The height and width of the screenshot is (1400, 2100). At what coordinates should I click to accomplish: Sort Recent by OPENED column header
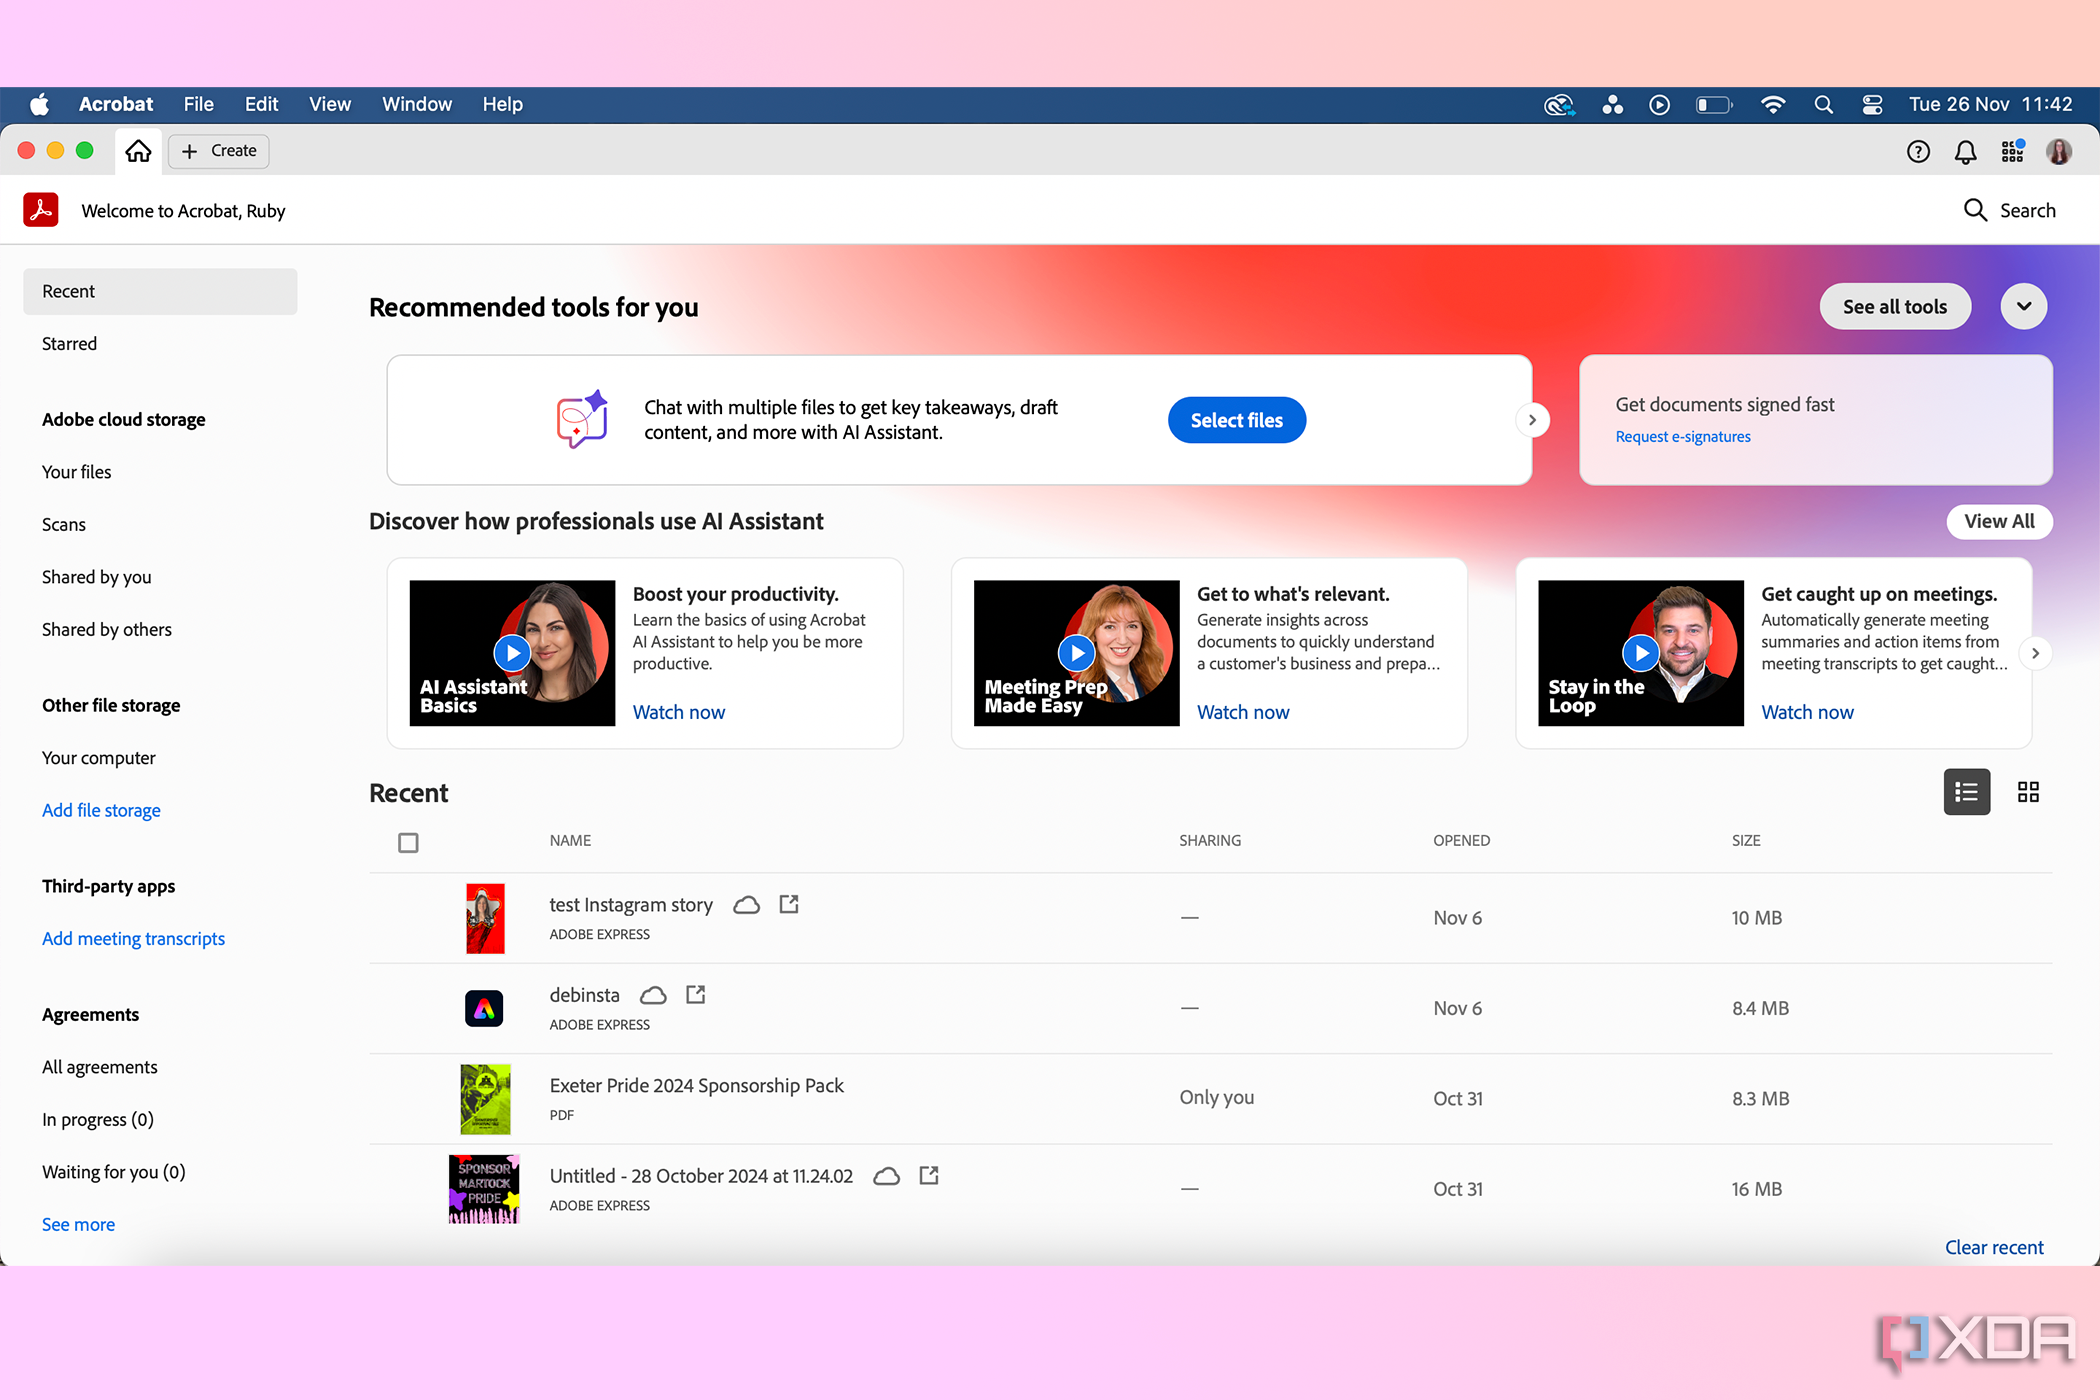(1461, 840)
